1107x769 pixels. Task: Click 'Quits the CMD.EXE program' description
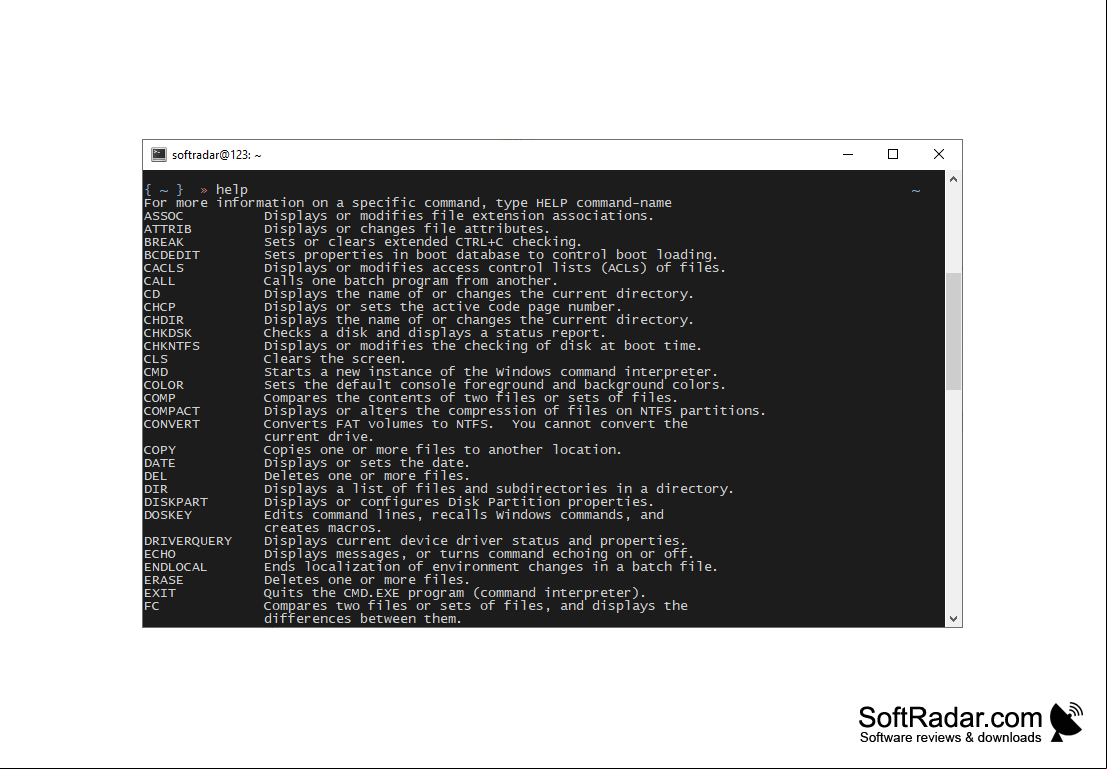pos(455,593)
